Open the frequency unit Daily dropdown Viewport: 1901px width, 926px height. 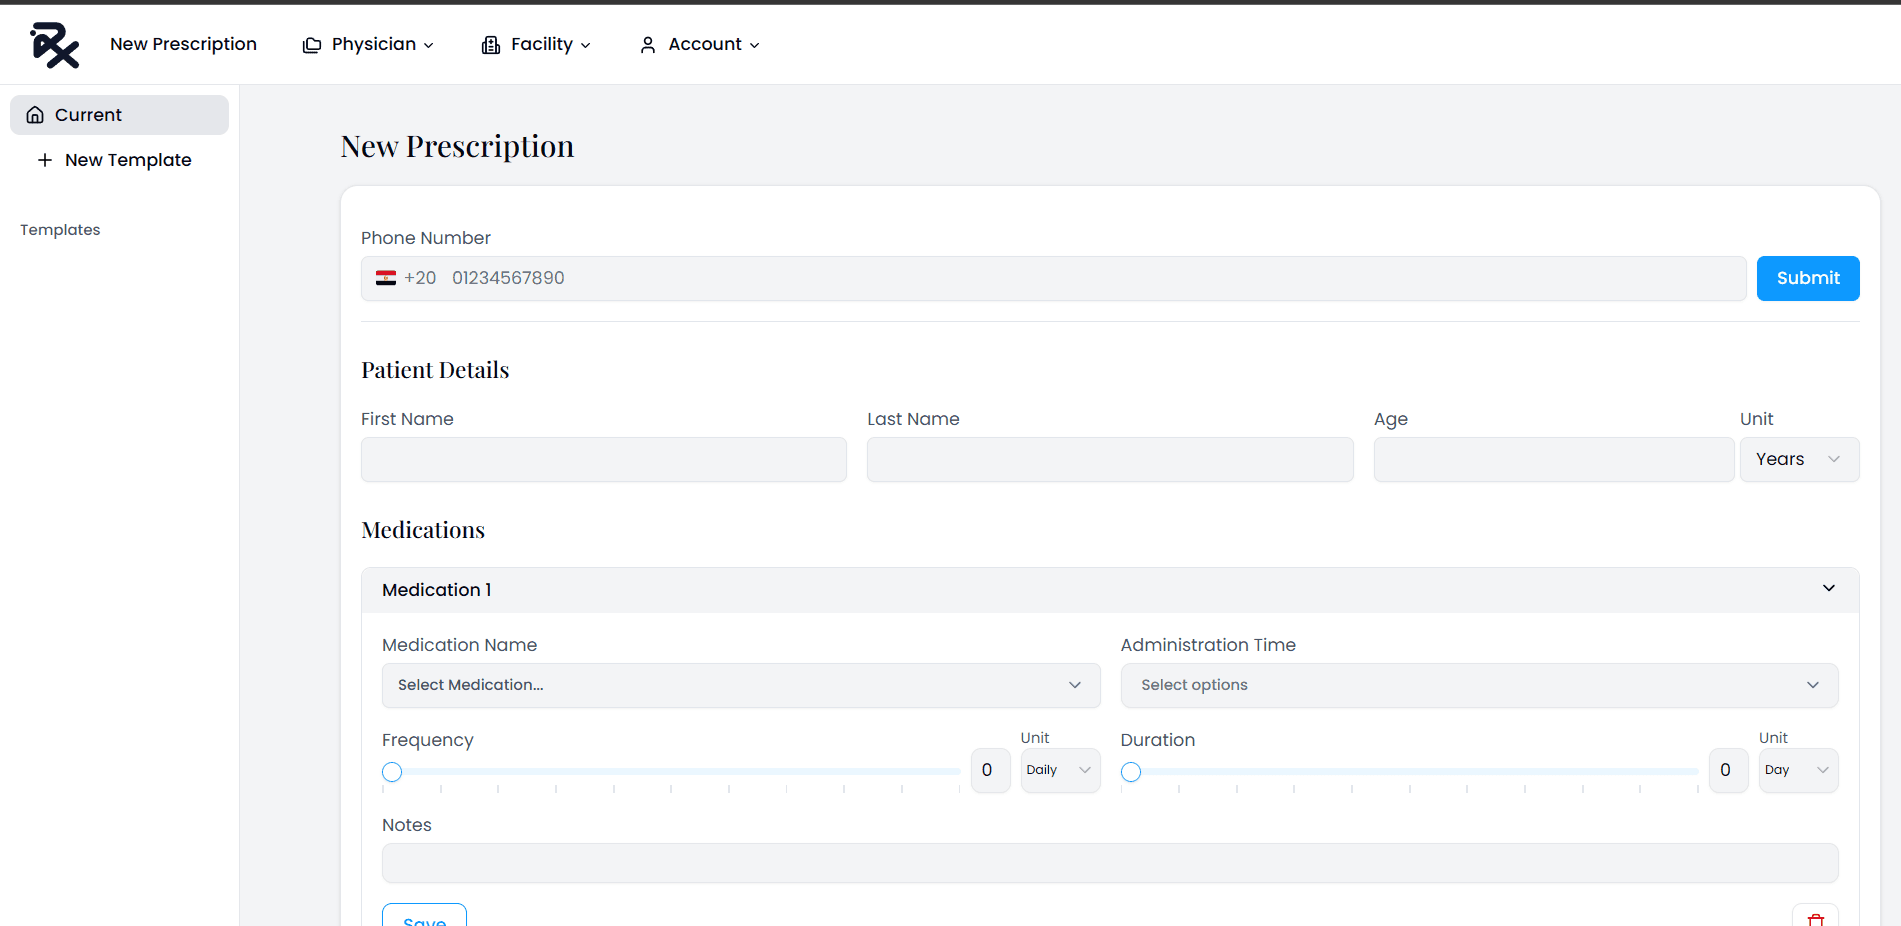point(1059,770)
